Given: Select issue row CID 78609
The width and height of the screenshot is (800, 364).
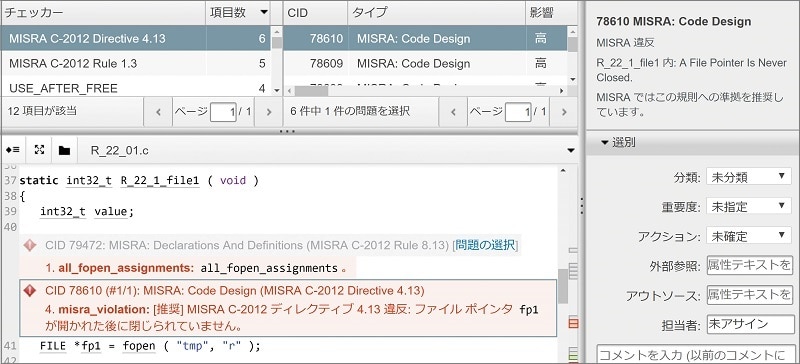Looking at the screenshot, I should tap(425, 63).
